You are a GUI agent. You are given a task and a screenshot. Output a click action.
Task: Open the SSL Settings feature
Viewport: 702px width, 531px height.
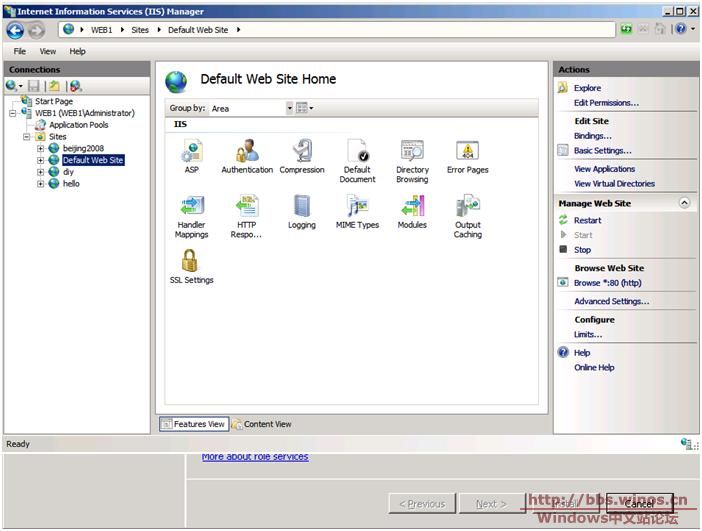(191, 267)
